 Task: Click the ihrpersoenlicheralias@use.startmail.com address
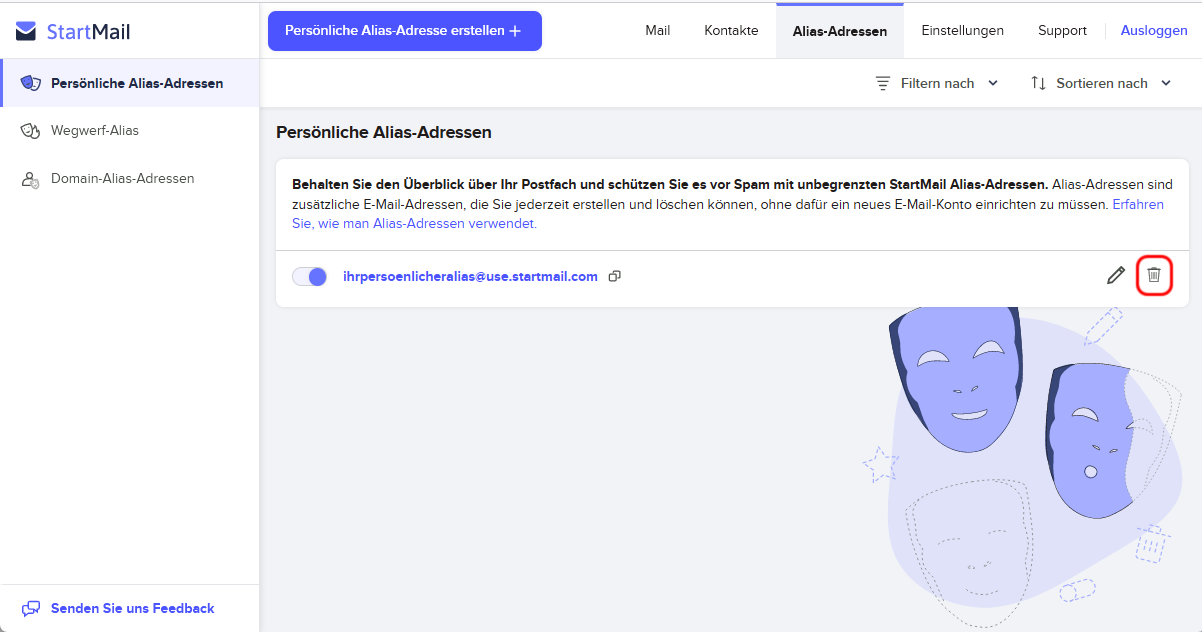[x=470, y=277]
